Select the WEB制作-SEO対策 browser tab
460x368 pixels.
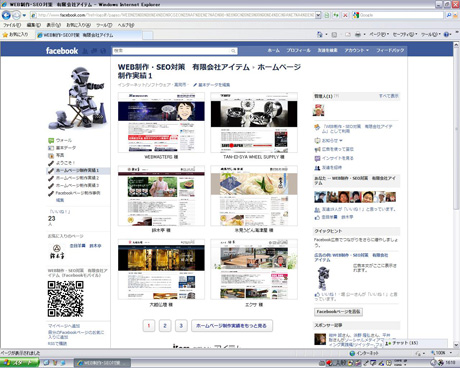pyautogui.click(x=89, y=35)
